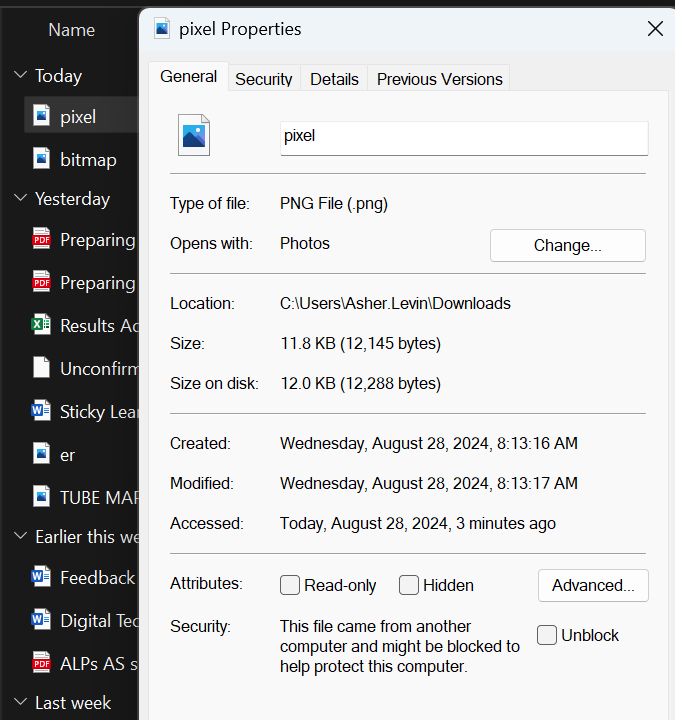
Task: Open the Advanced... attributes button
Action: pyautogui.click(x=593, y=585)
